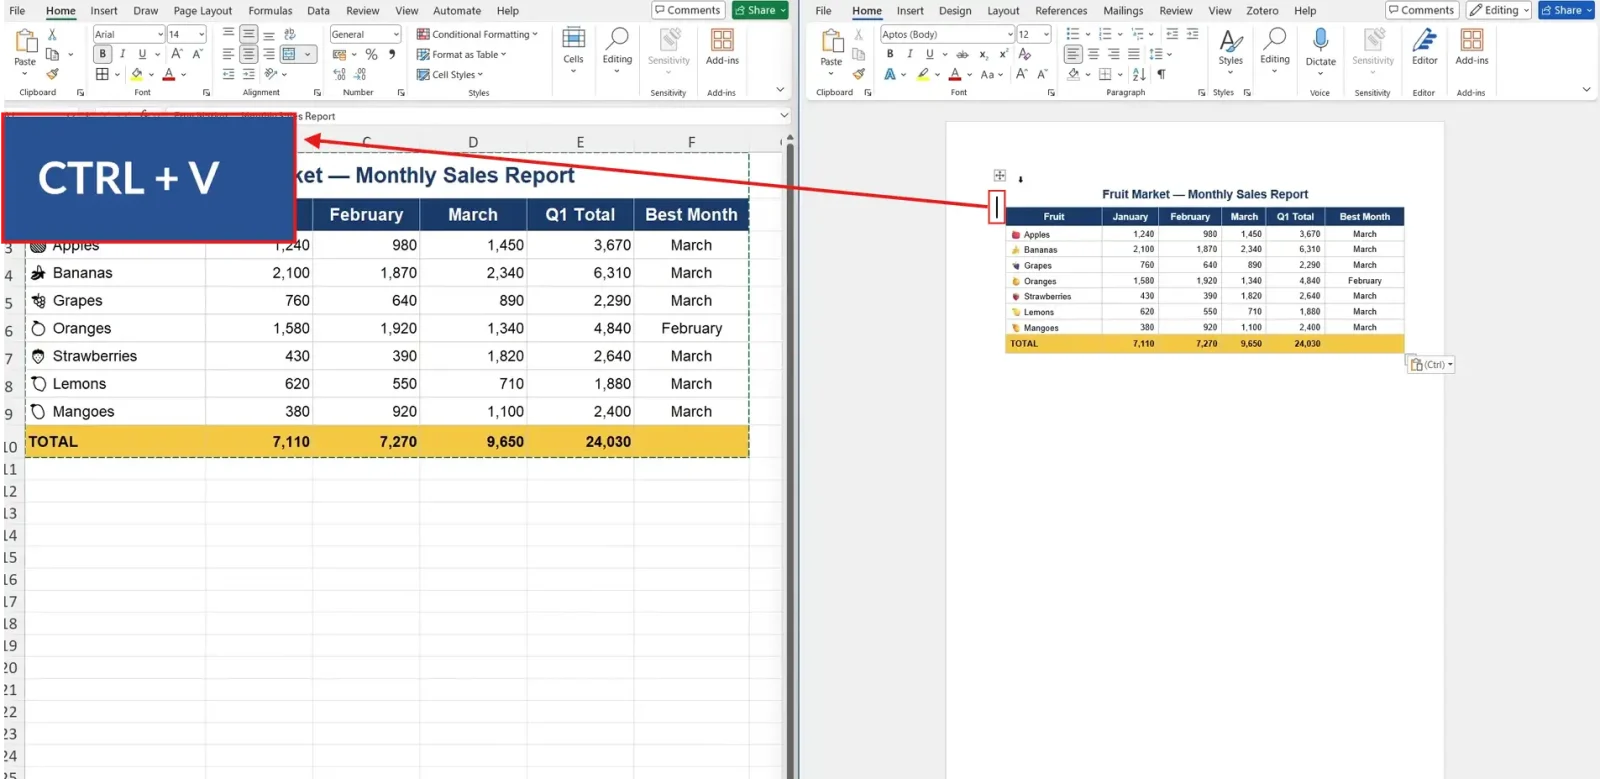Open Page Layout tab in Excel
Viewport: 1600px width, 779px height.
pos(202,11)
